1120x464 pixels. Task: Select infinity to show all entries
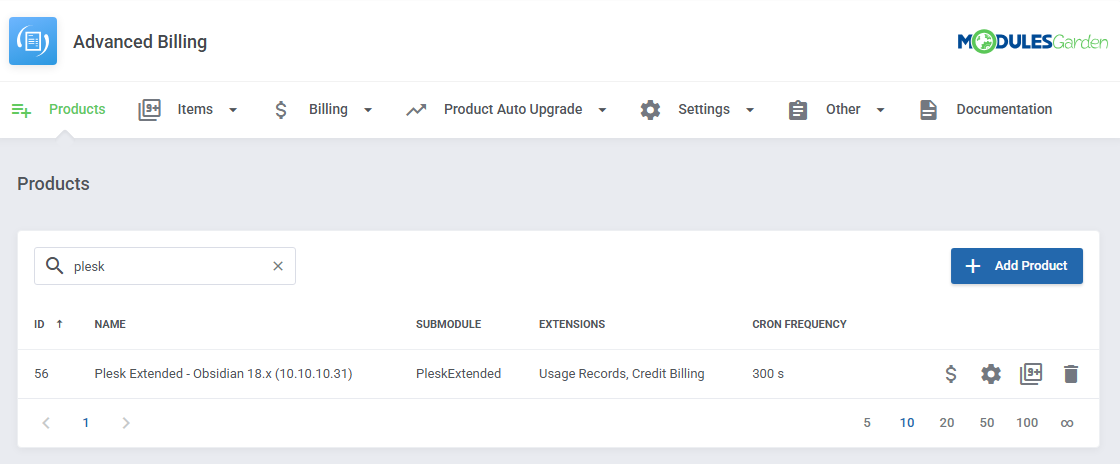coord(1067,423)
